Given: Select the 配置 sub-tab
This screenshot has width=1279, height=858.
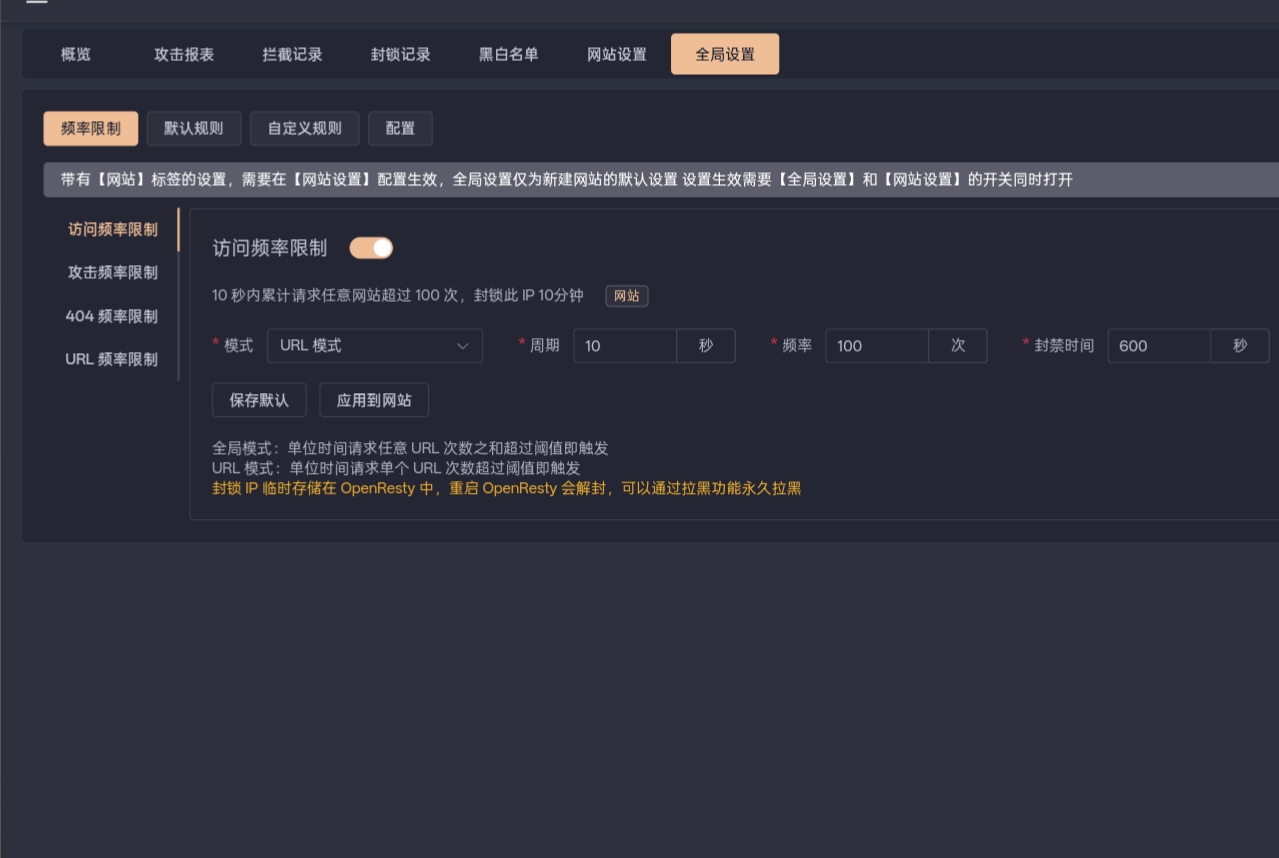Looking at the screenshot, I should click(x=400, y=129).
